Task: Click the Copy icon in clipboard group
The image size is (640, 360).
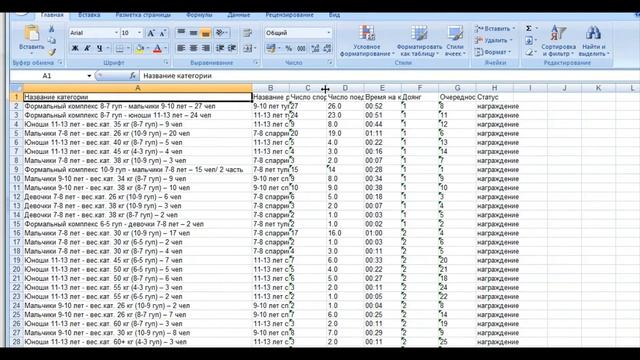Action: click(51, 40)
